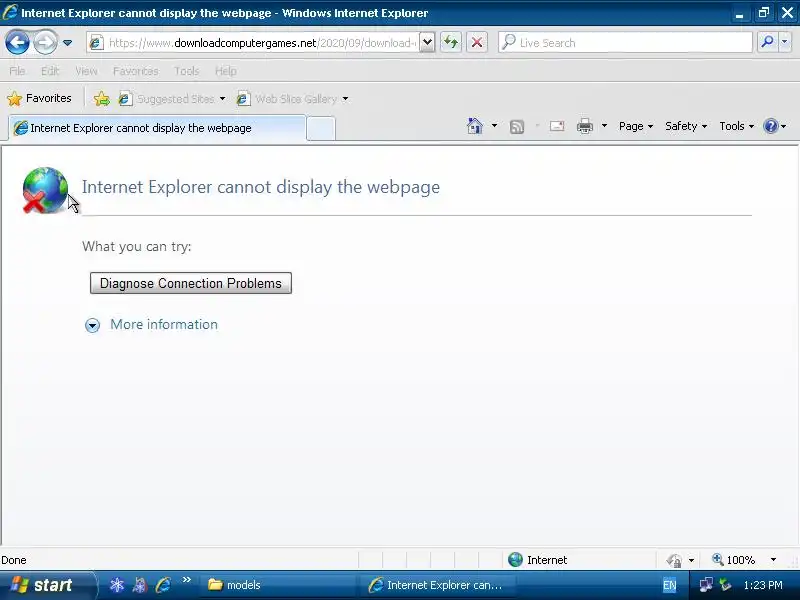Click the 1:23 PM clock
Screen dimensions: 800x600
[763, 585]
